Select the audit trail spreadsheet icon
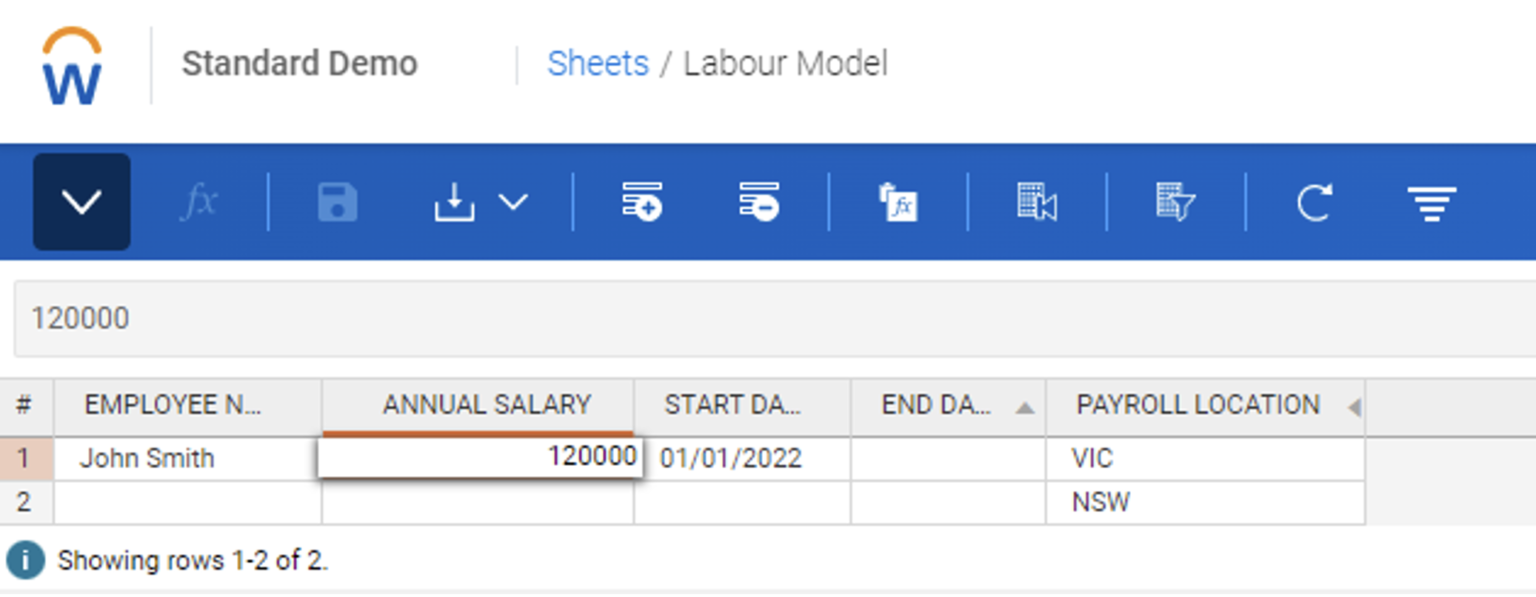 point(1035,200)
